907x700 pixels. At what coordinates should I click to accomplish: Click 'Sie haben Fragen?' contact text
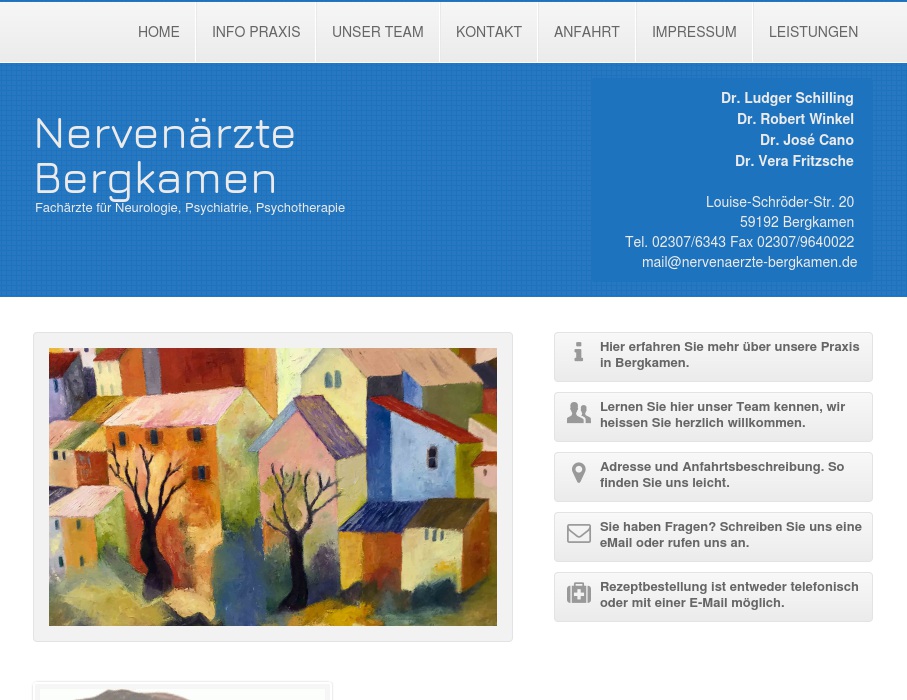[730, 535]
